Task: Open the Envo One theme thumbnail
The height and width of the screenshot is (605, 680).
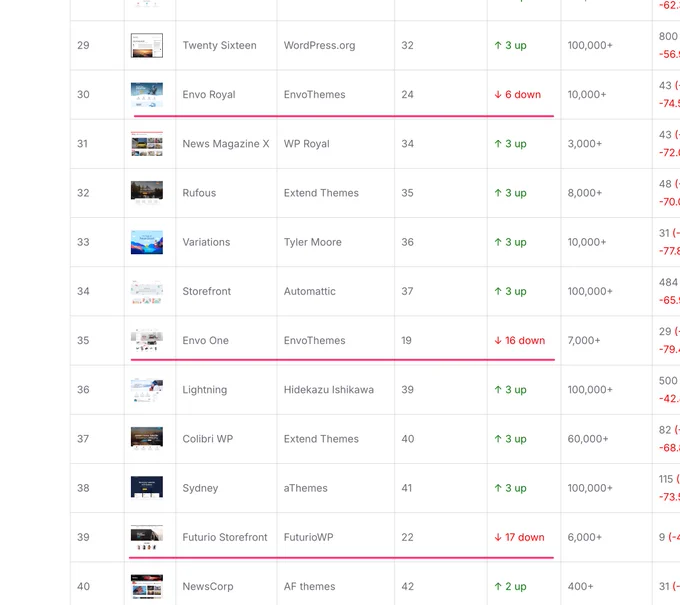Action: (147, 340)
